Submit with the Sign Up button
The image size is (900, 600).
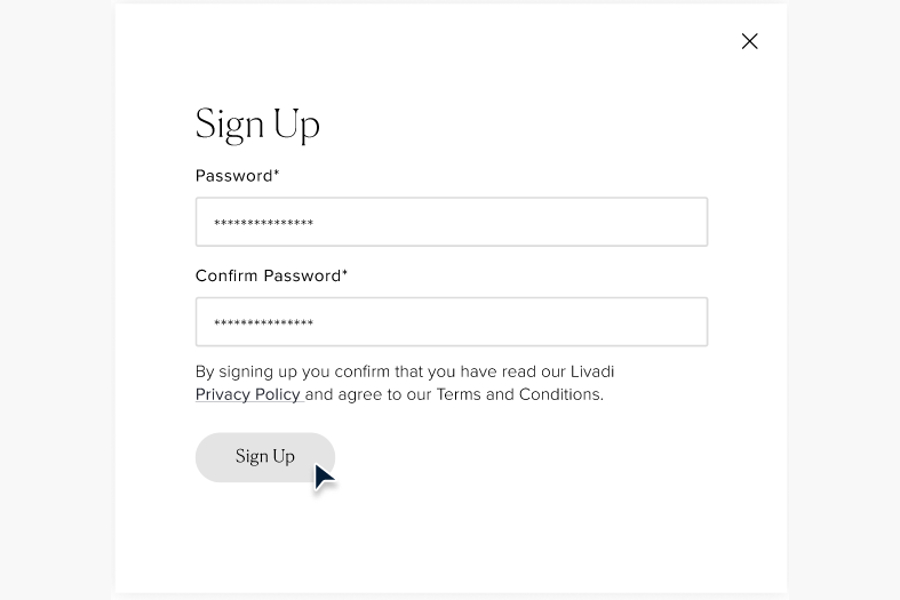pos(265,457)
